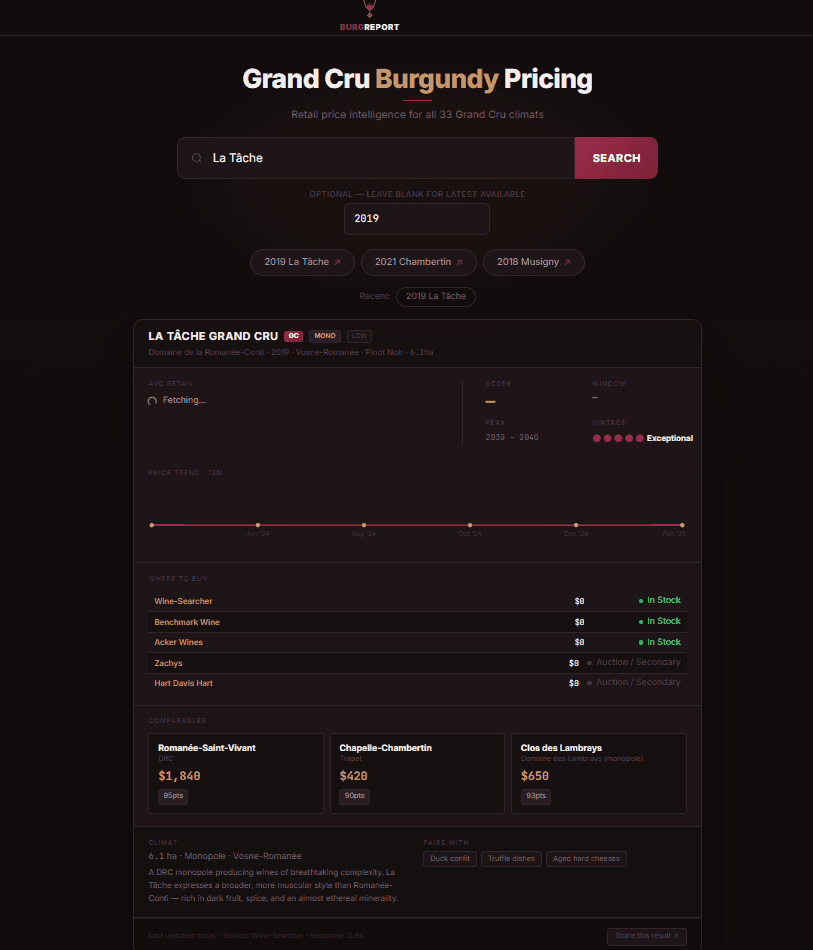813x950 pixels.
Task: Select the 2018 Musigny quick search pill
Action: [x=533, y=261]
